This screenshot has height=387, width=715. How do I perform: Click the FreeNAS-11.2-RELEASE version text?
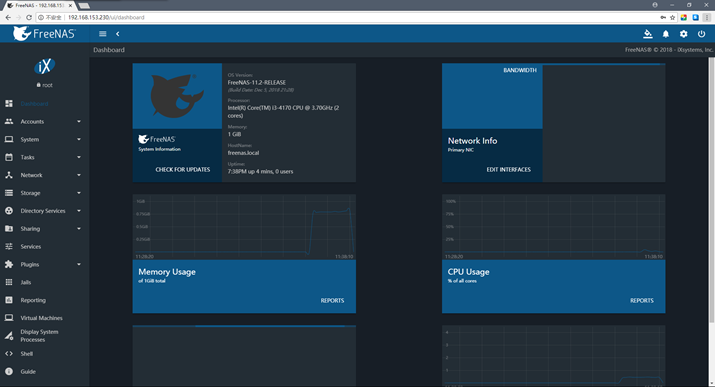(257, 83)
